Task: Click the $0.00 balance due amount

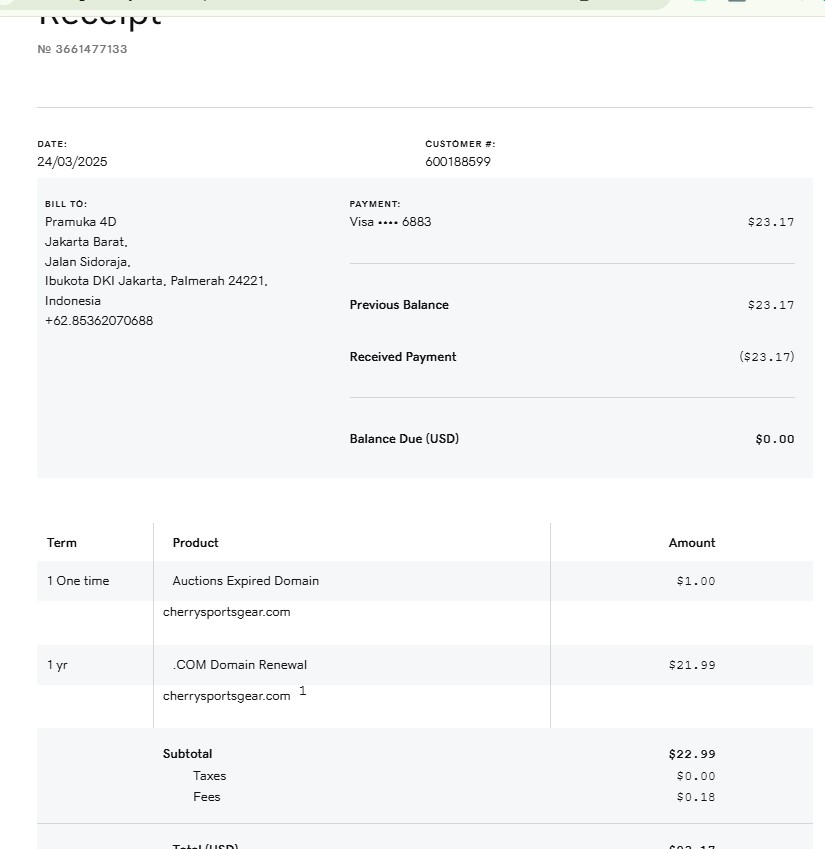Action: [774, 439]
